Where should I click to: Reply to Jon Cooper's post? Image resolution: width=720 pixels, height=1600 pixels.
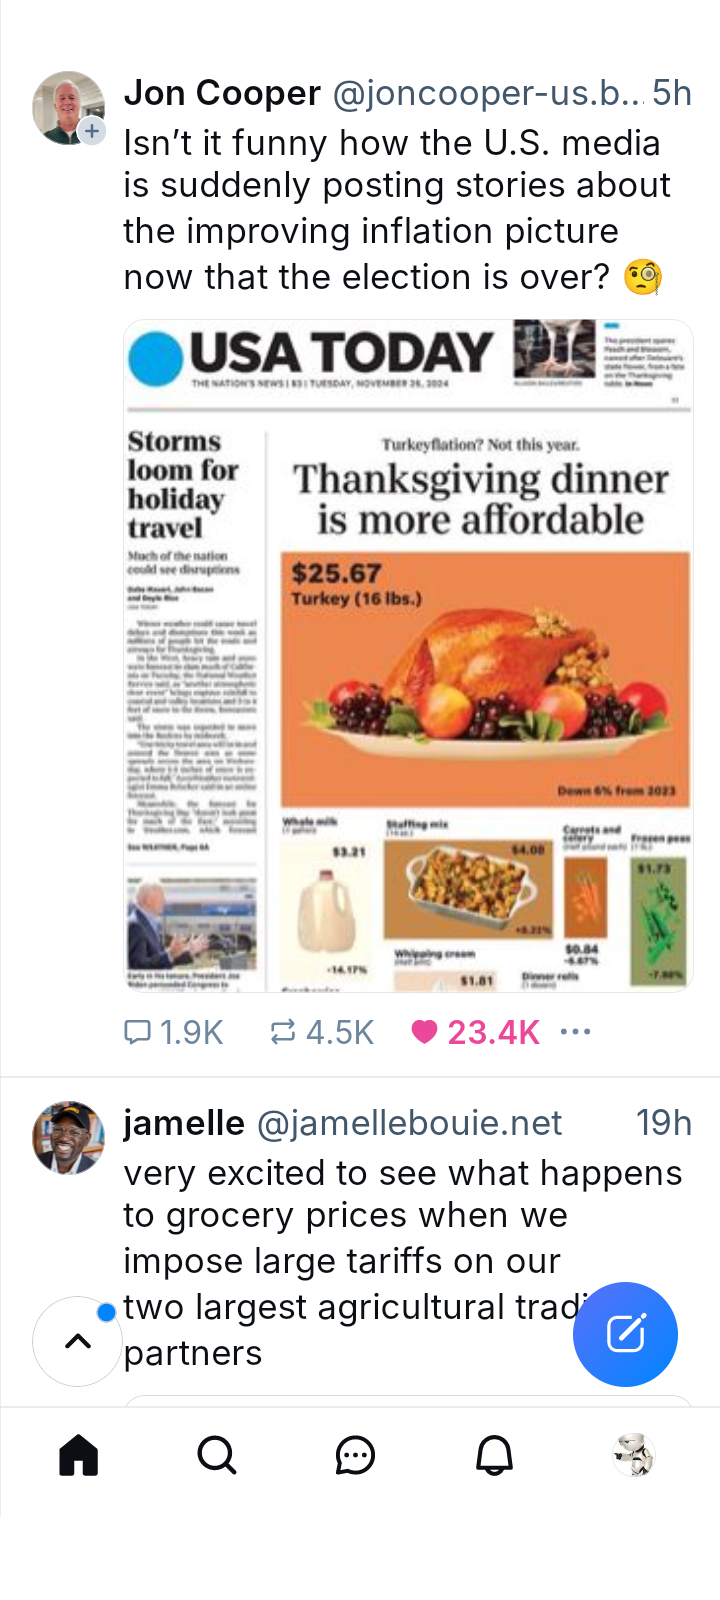coord(172,1032)
